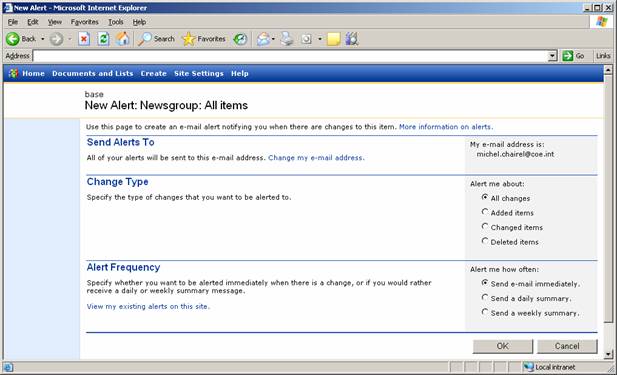Open Favorites star in toolbar
The height and width of the screenshot is (375, 617).
(x=189, y=39)
